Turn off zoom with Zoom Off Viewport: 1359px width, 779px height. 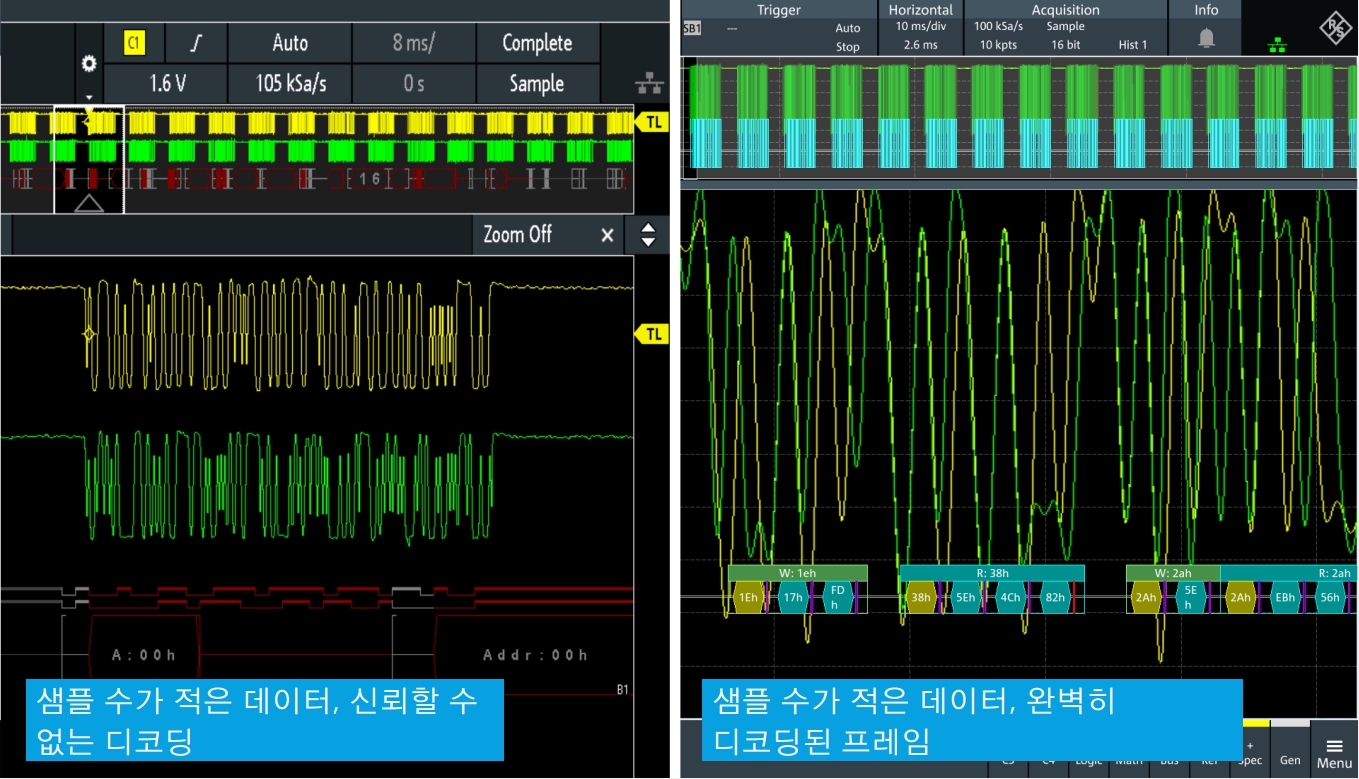(517, 234)
